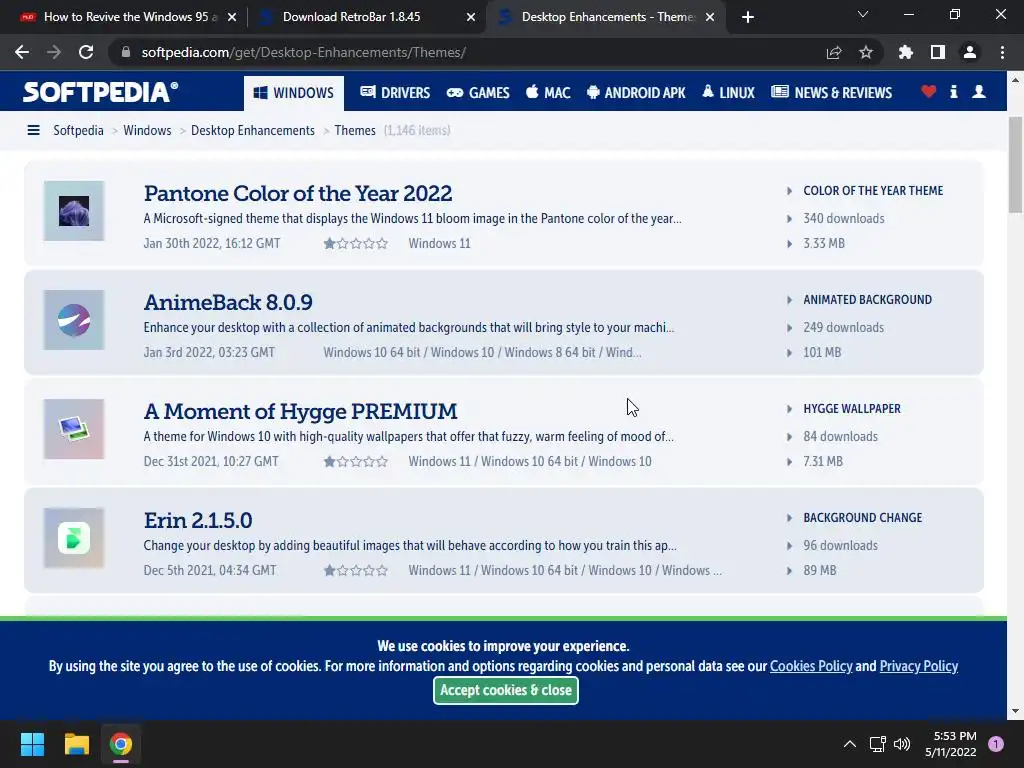The image size is (1024, 768).
Task: Open the MAC section
Action: coord(548,93)
